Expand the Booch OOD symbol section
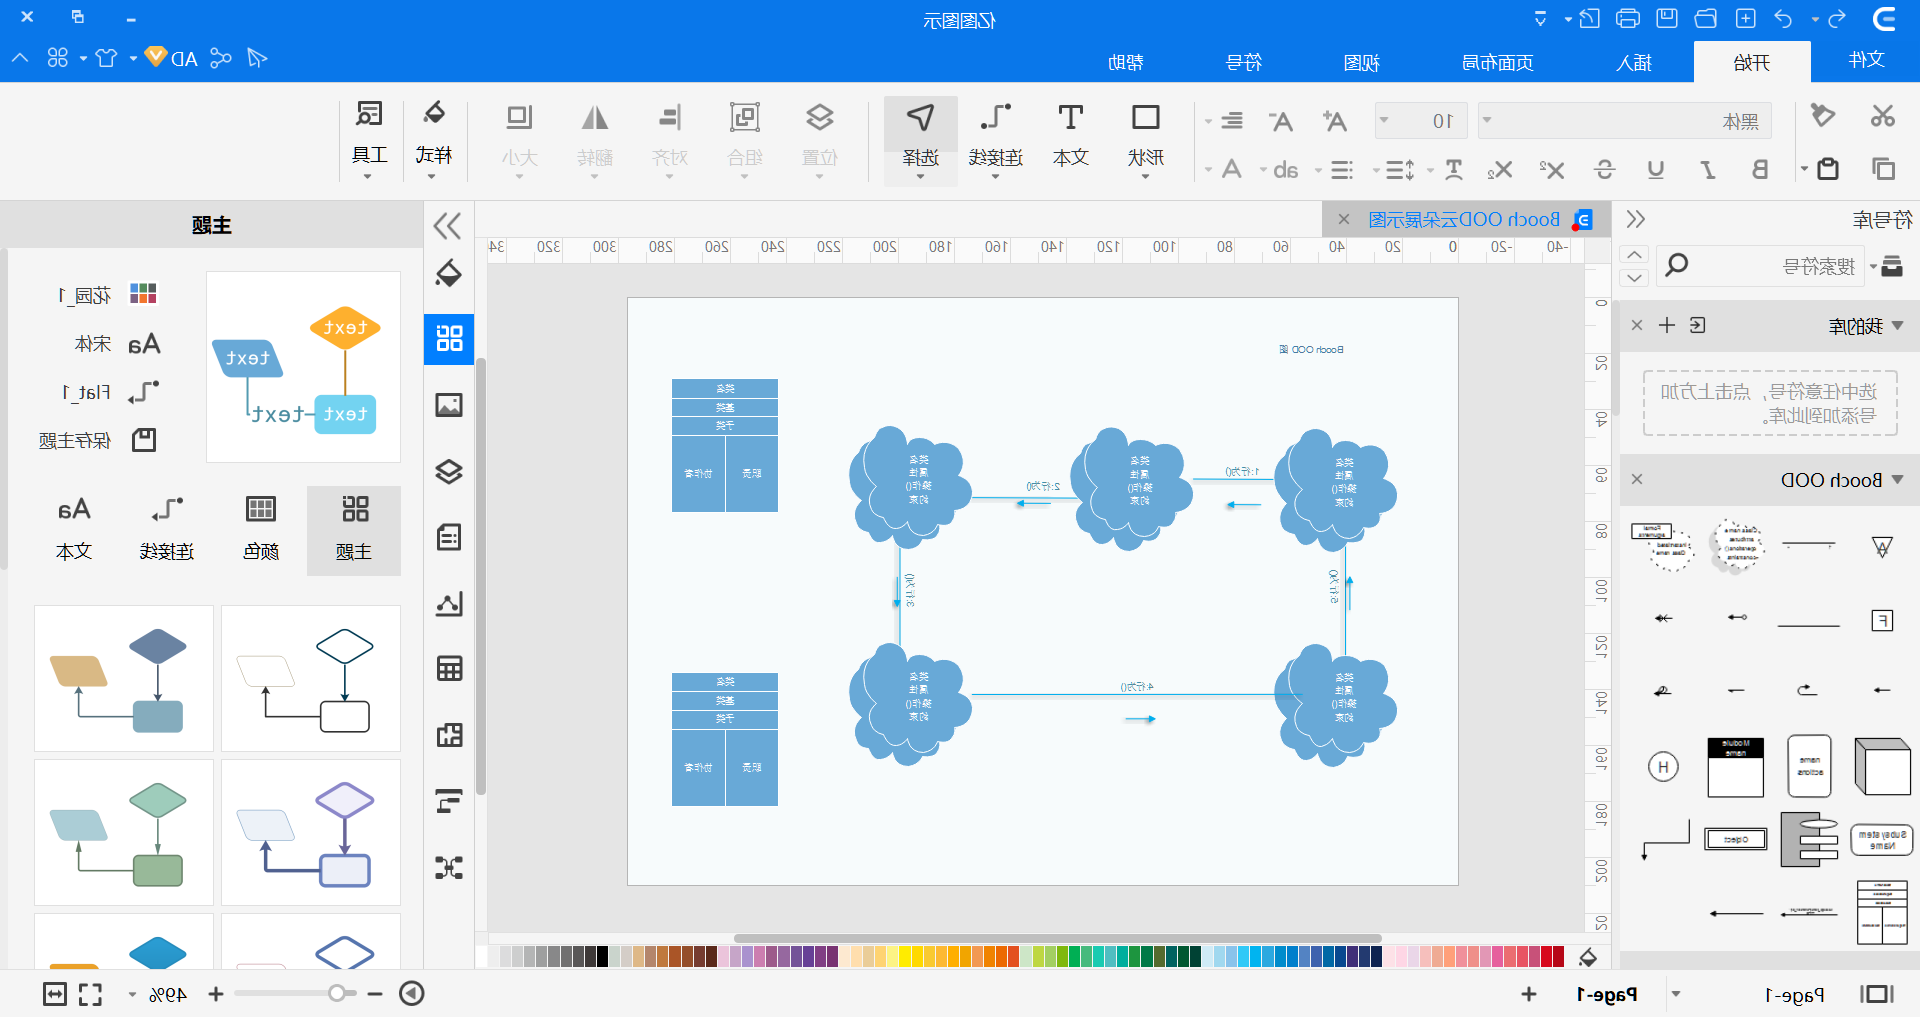 (x=1897, y=480)
